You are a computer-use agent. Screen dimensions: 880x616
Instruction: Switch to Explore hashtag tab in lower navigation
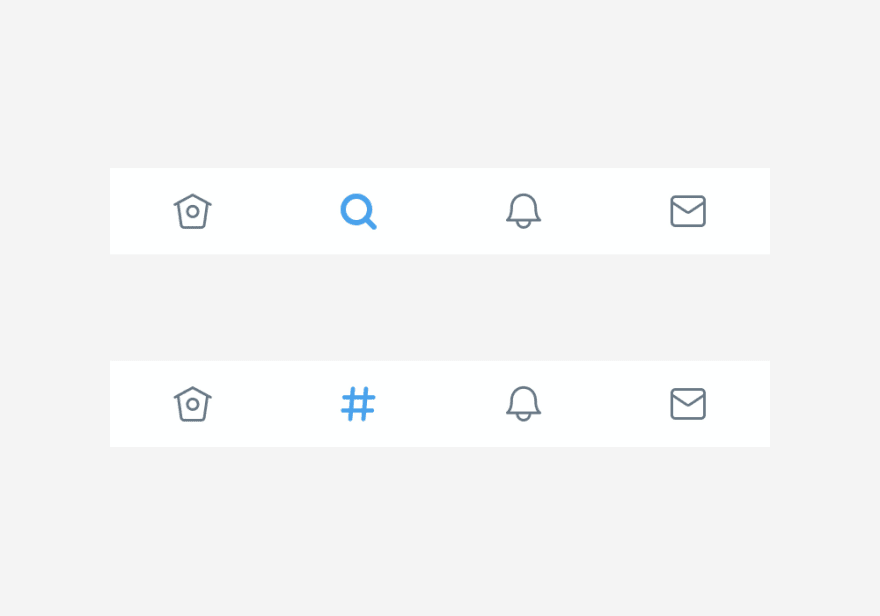[358, 404]
